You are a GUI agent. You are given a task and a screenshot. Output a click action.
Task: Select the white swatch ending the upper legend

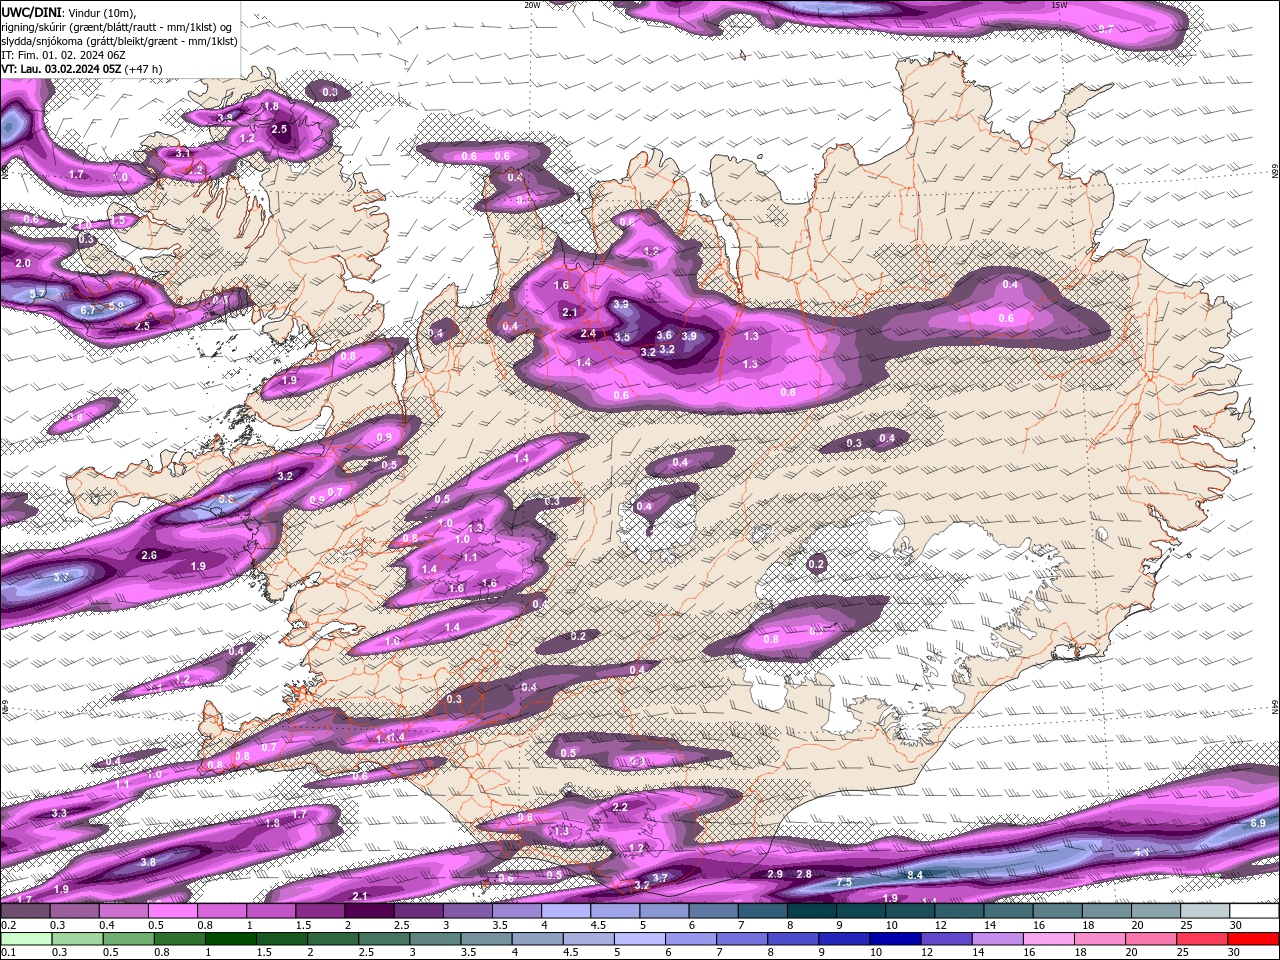pyautogui.click(x=1254, y=911)
